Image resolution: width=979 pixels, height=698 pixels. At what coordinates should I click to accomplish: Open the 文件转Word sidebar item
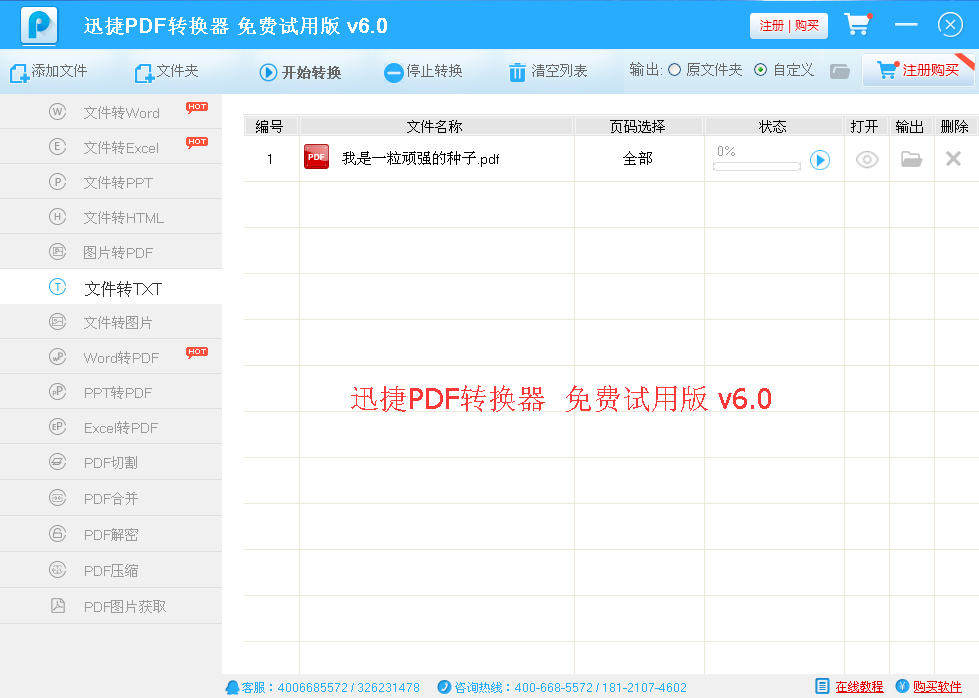[111, 112]
